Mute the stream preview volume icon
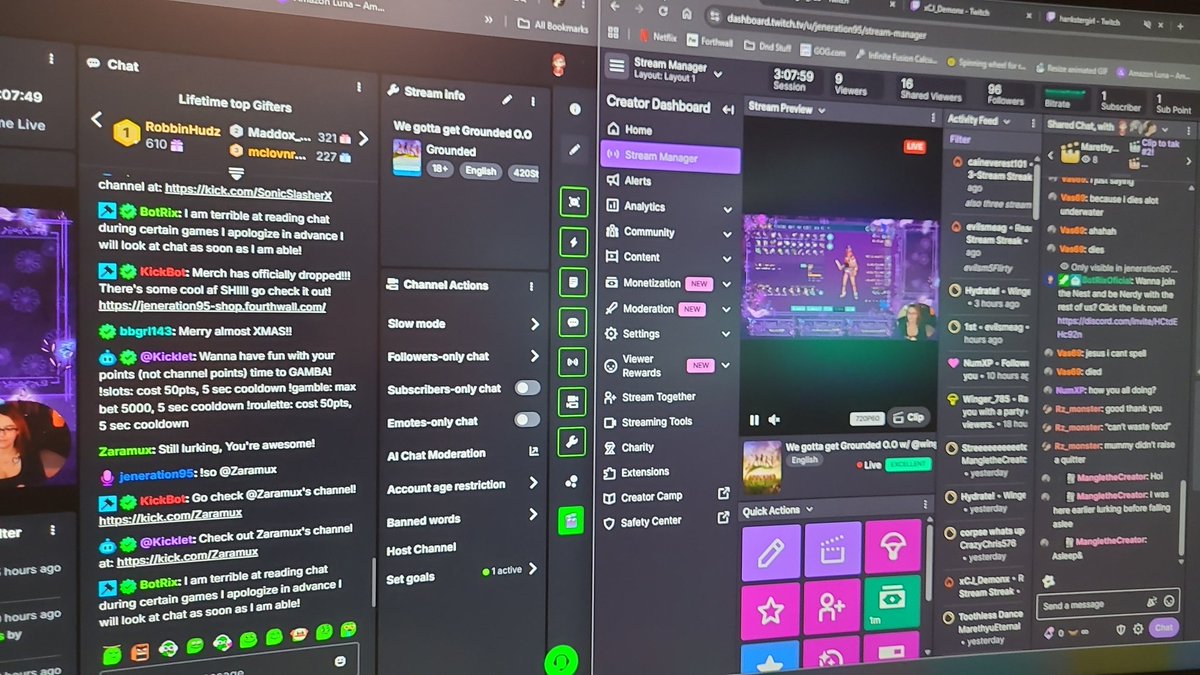 774,420
